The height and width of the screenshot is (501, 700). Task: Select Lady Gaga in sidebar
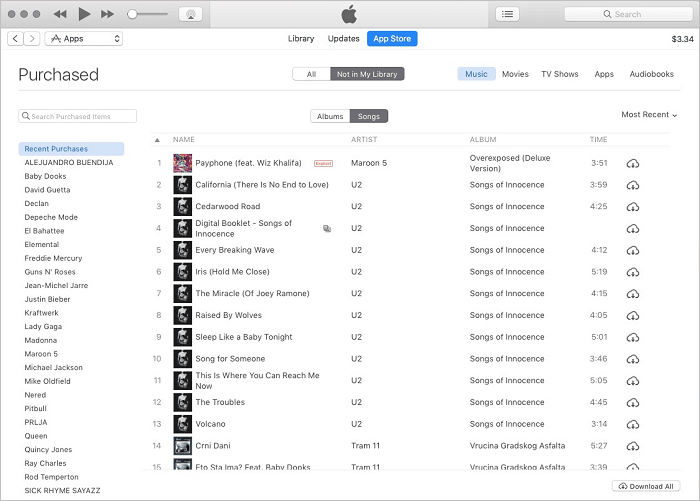point(43,326)
